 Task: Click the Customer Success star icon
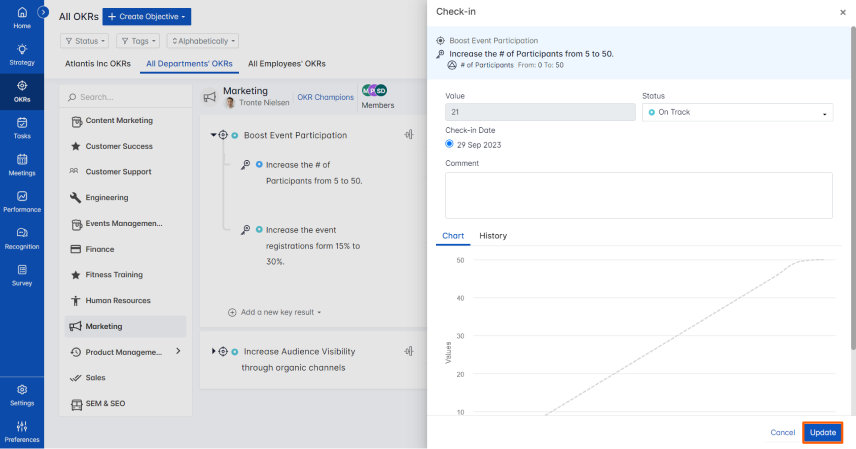[x=76, y=146]
